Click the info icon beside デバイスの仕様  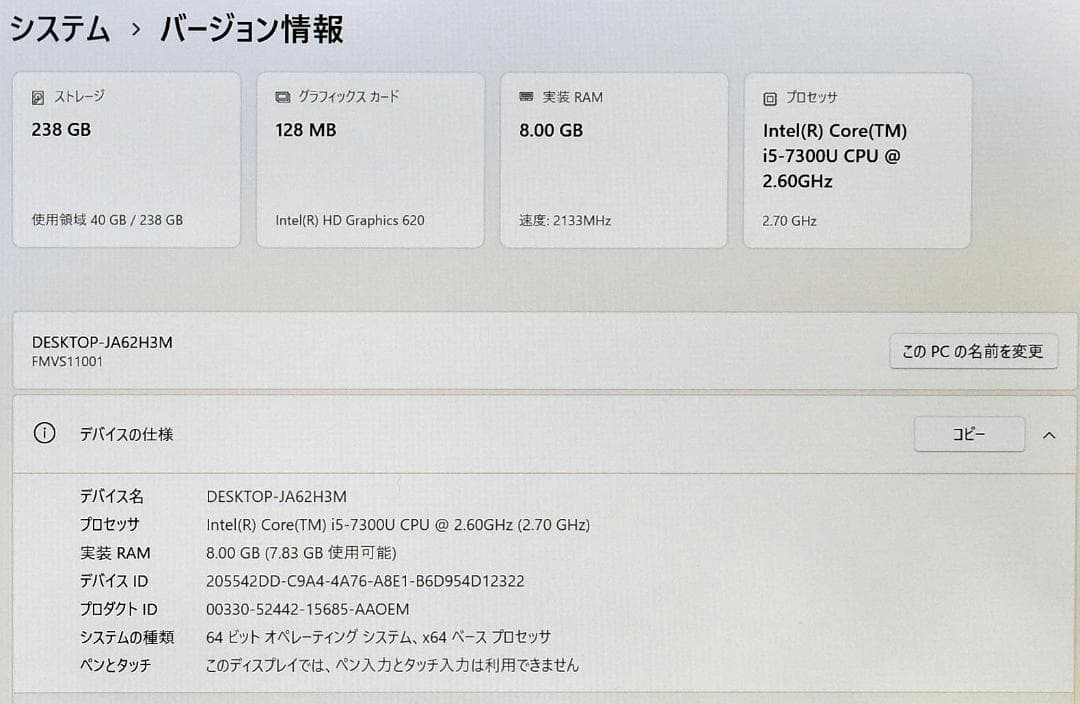(42, 434)
